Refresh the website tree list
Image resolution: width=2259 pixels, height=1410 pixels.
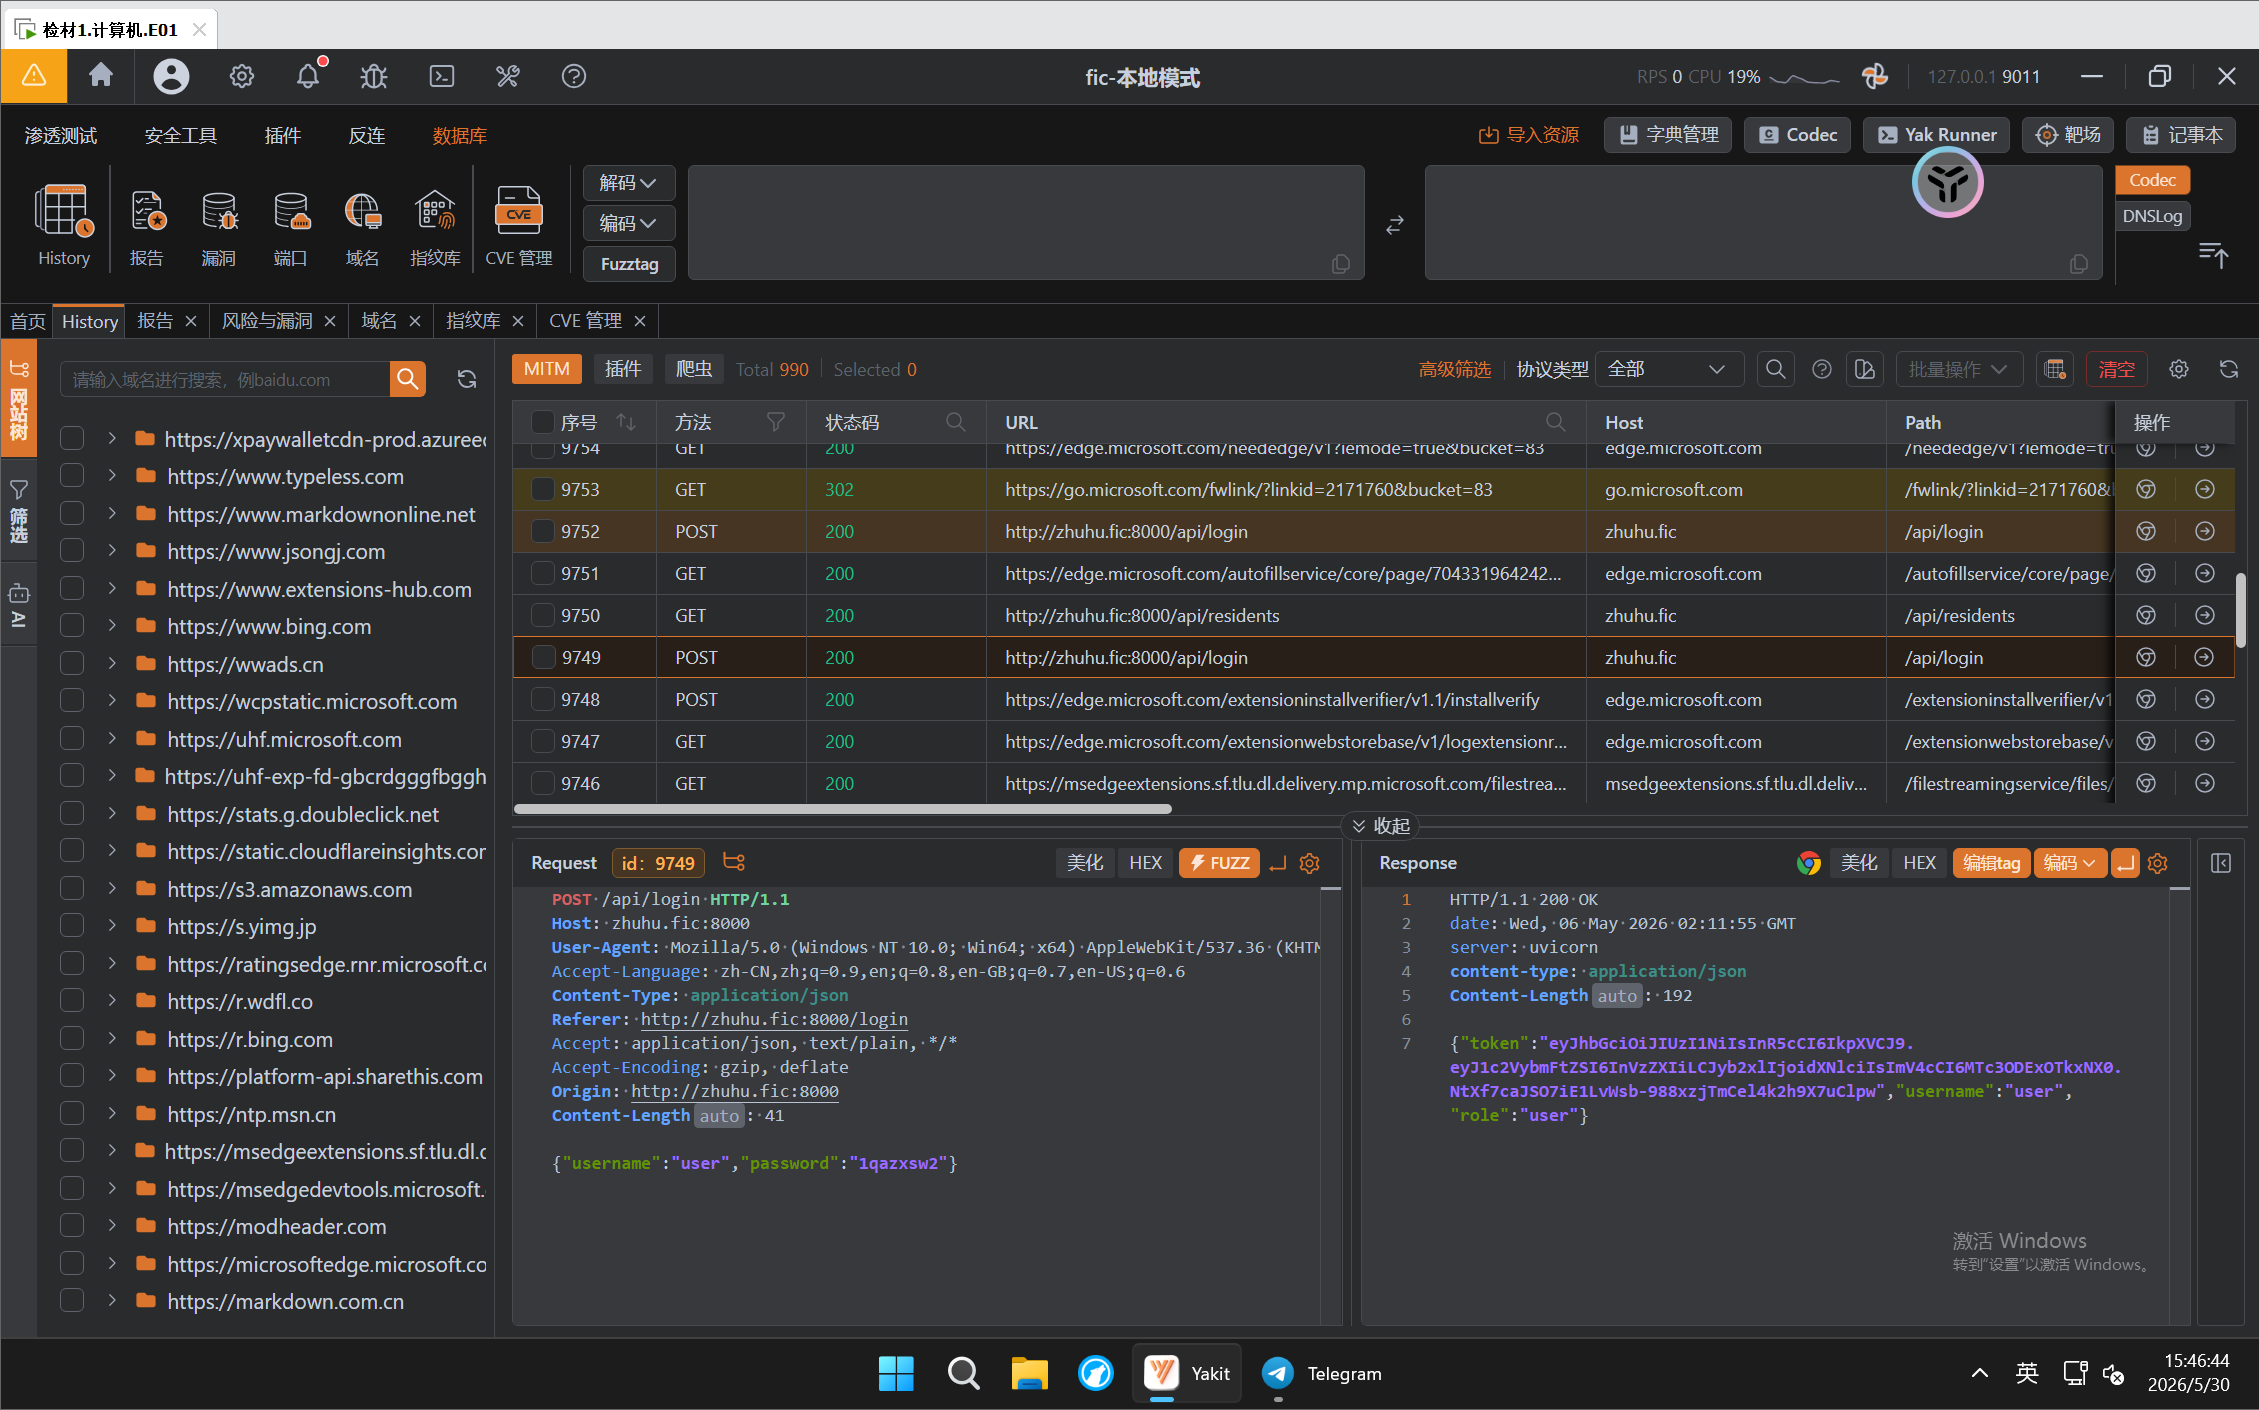click(x=467, y=379)
